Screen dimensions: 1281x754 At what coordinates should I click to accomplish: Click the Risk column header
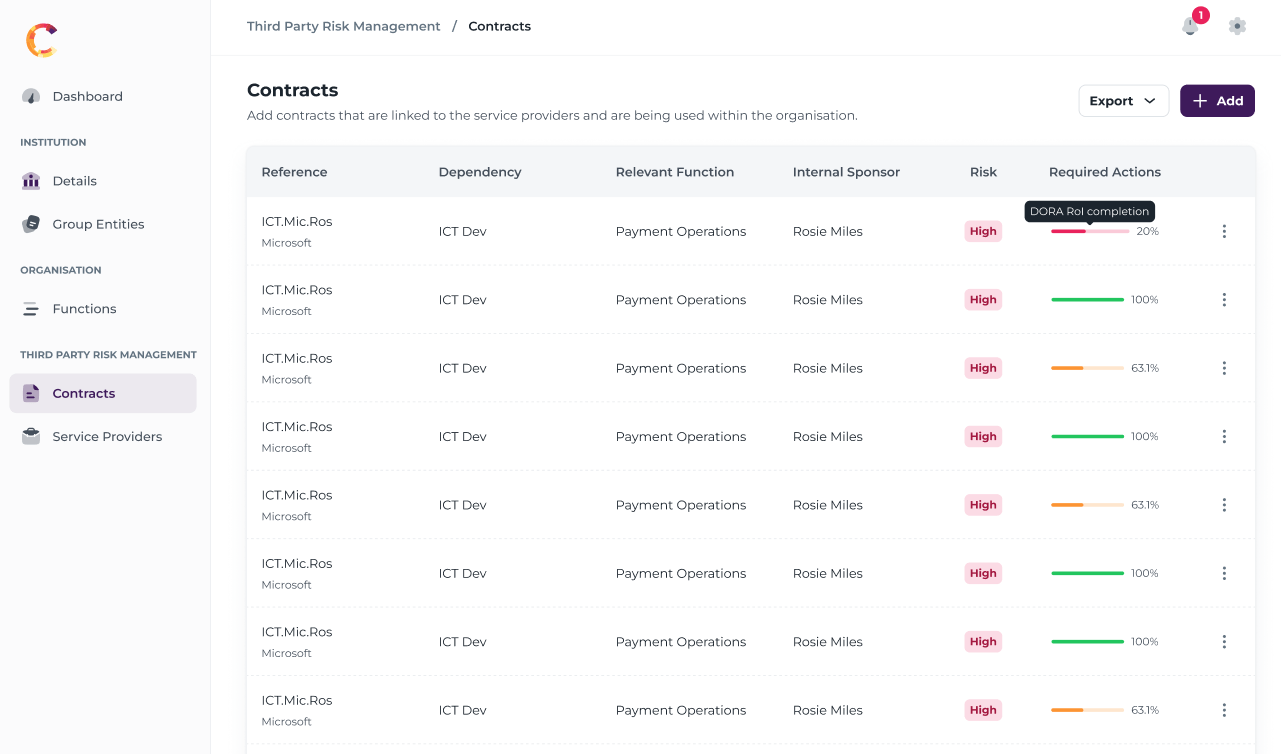tap(983, 172)
